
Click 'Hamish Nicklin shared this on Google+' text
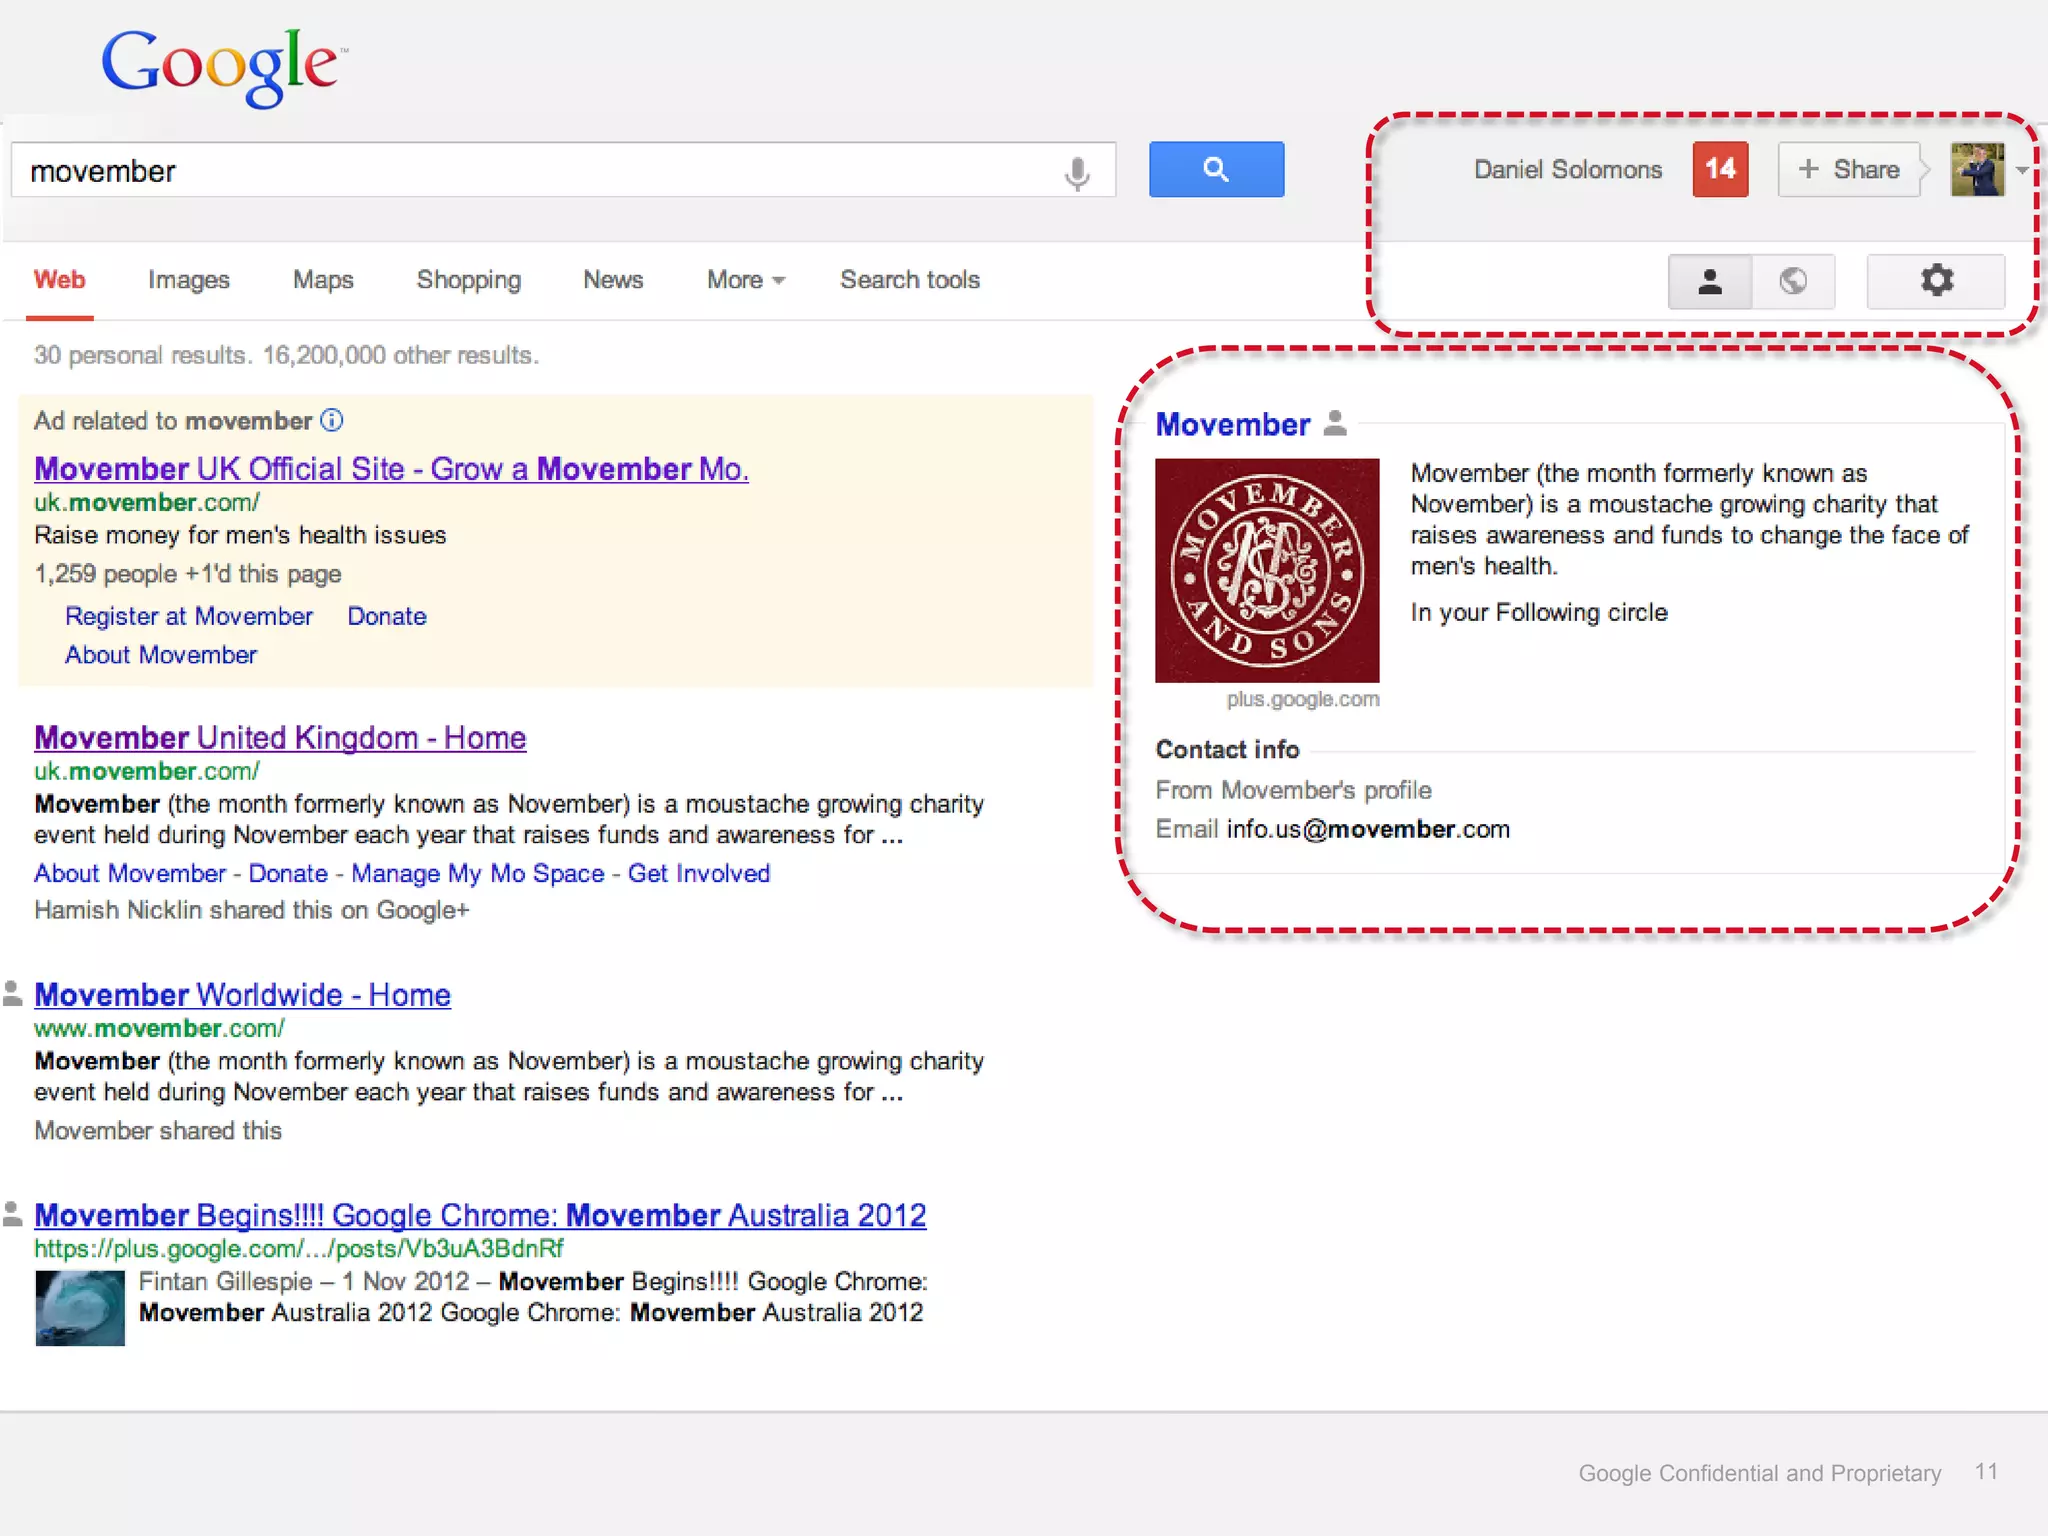pyautogui.click(x=252, y=910)
